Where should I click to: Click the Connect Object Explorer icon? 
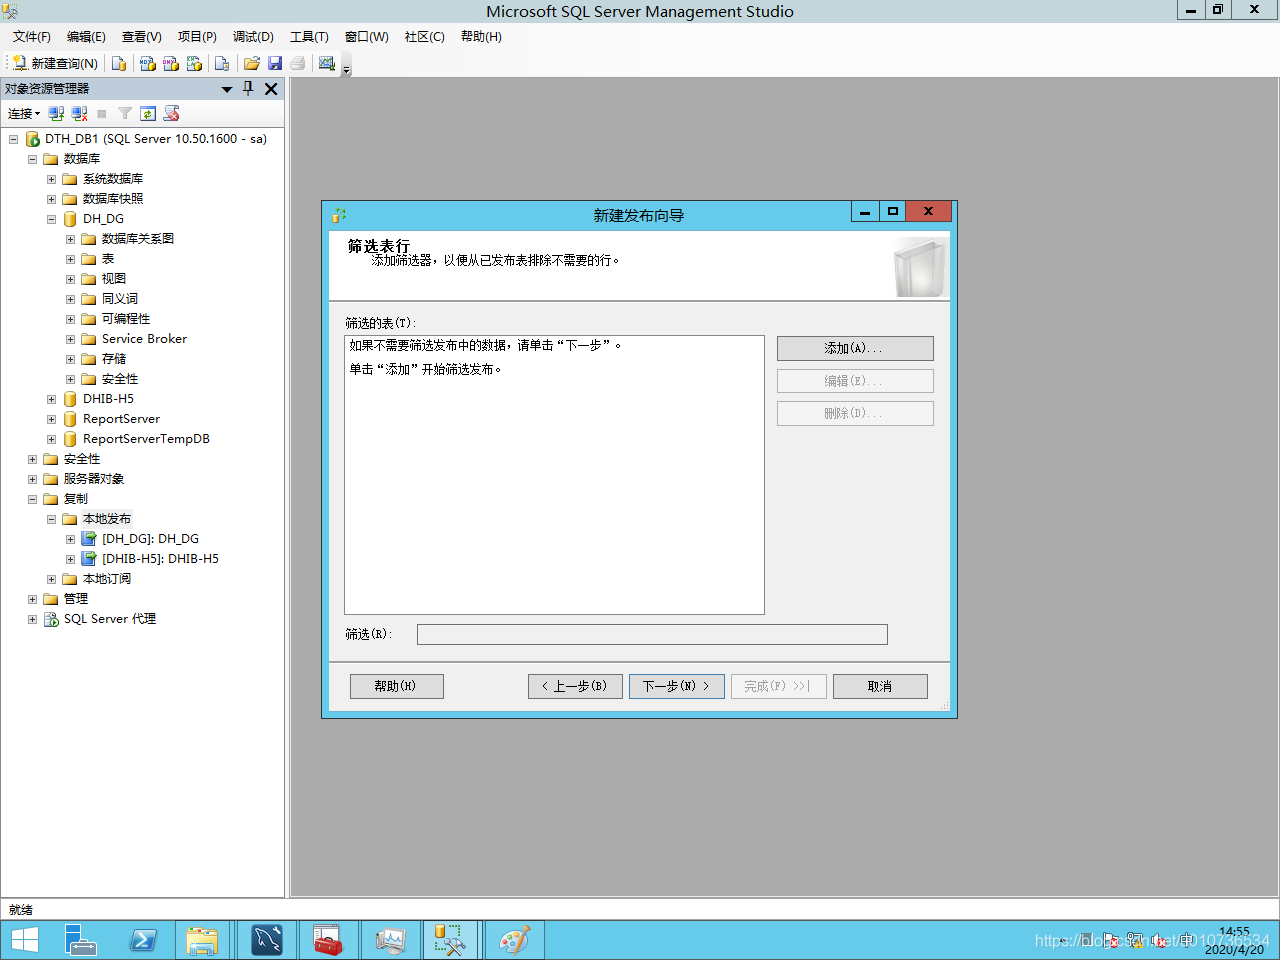pyautogui.click(x=56, y=114)
